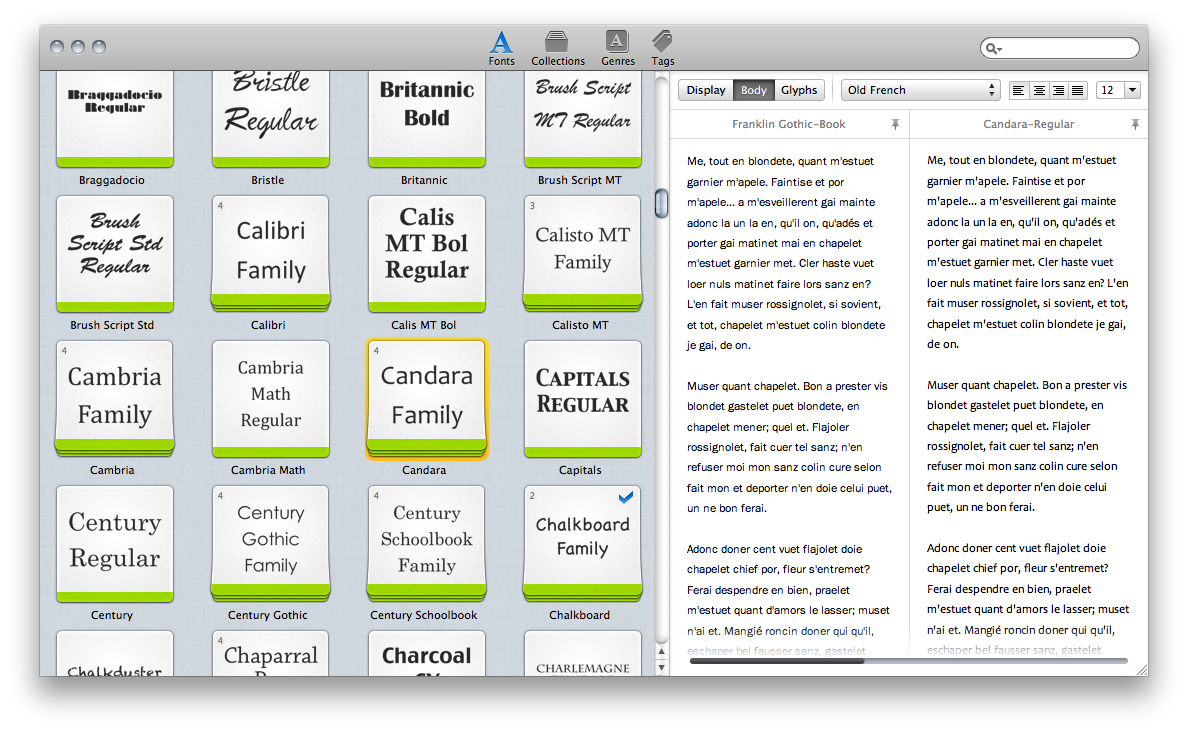Select the Cambria Family font card

[x=115, y=398]
